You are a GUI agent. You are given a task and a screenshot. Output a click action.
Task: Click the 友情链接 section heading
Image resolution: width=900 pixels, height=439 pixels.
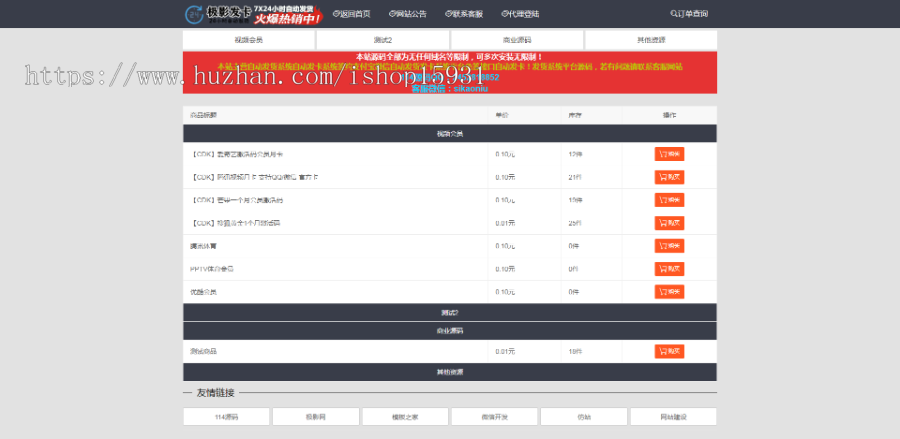point(215,393)
